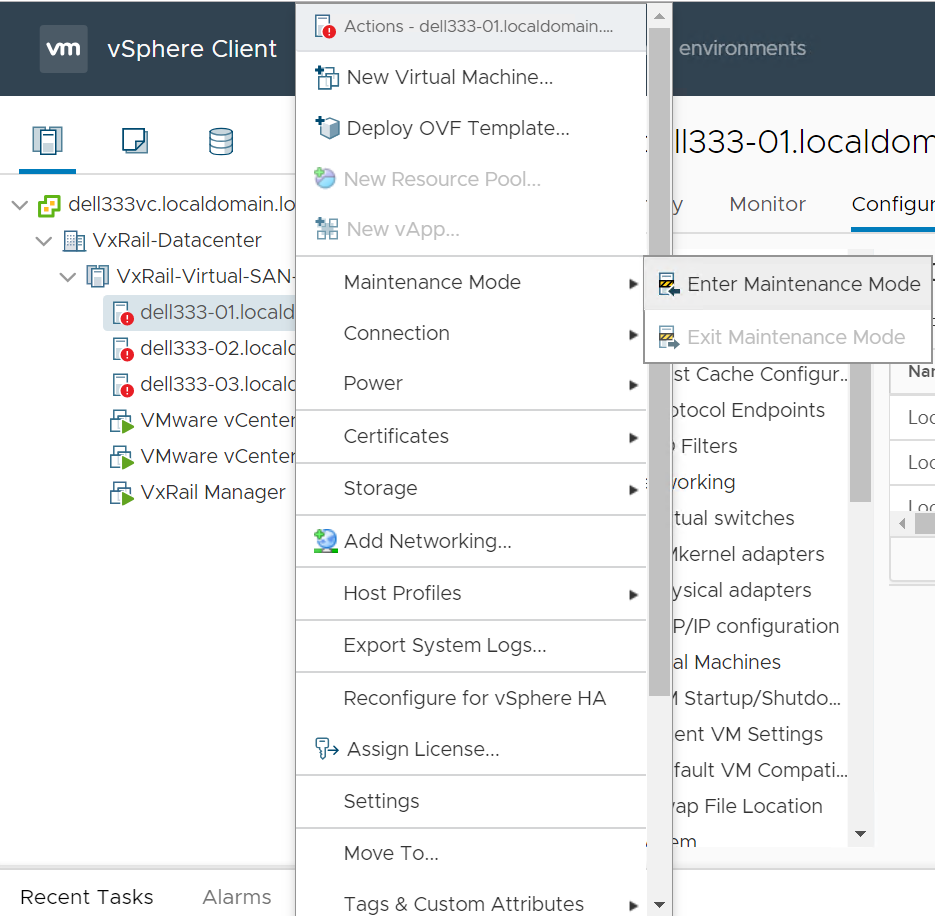The width and height of the screenshot is (935, 916).
Task: Collapse the dell333vc.localdomain tree node
Action: tap(20, 204)
